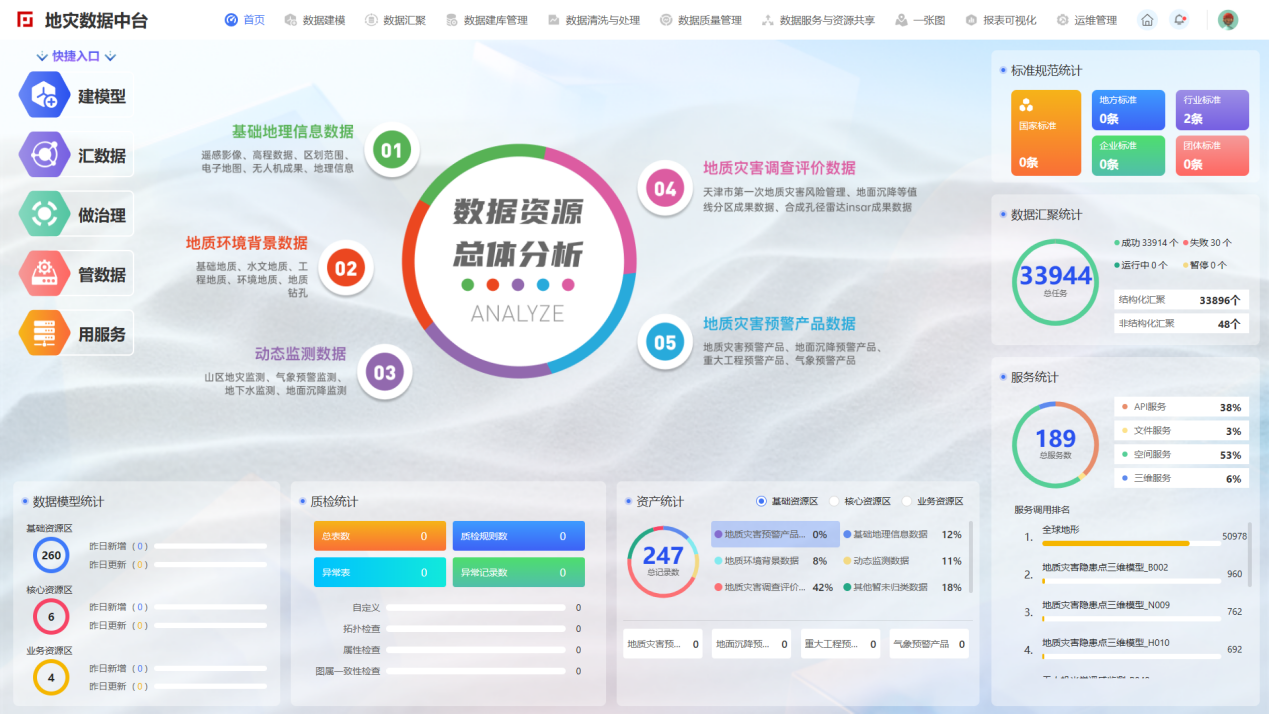Open the 数据建模 menu

coord(315,20)
